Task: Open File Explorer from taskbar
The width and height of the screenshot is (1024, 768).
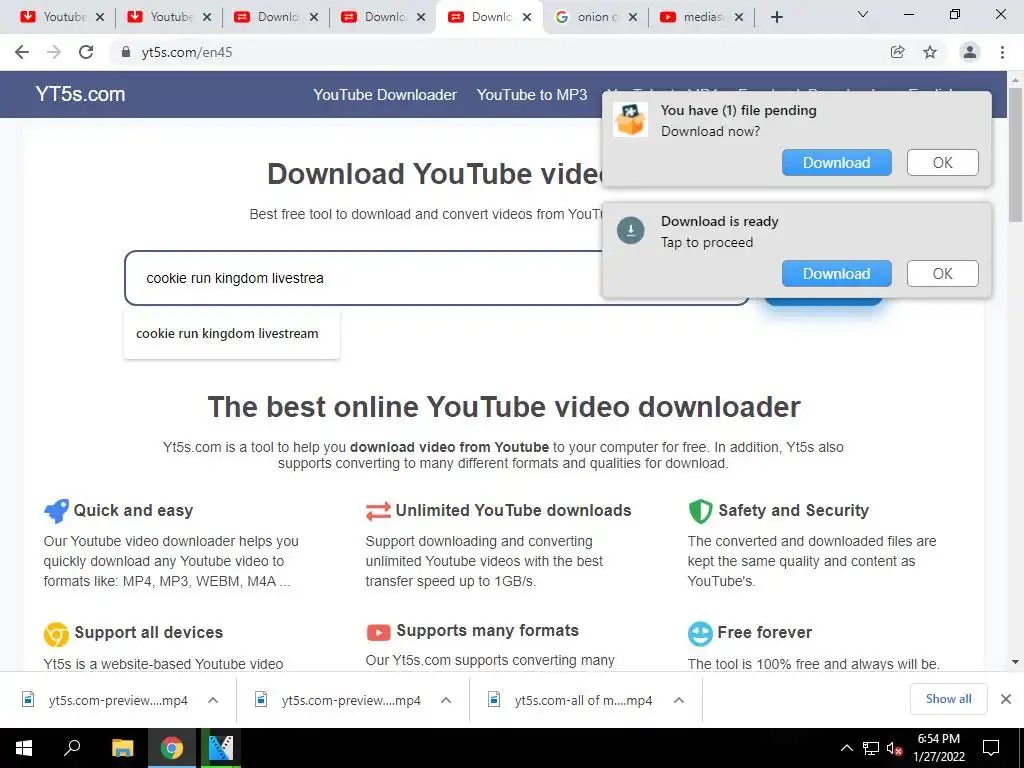Action: click(x=122, y=748)
